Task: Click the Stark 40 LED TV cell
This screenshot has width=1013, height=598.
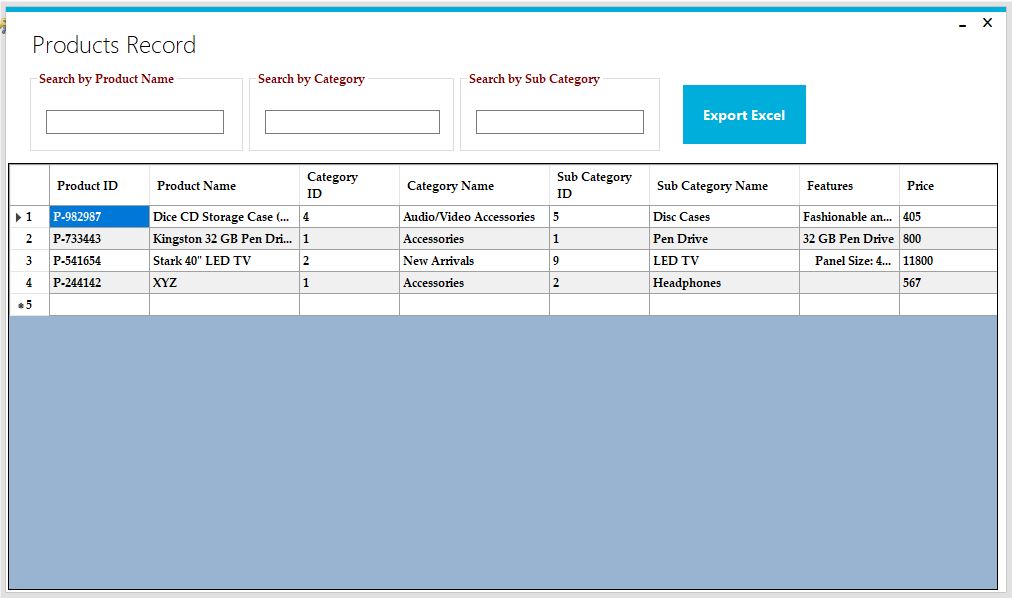Action: [223, 260]
